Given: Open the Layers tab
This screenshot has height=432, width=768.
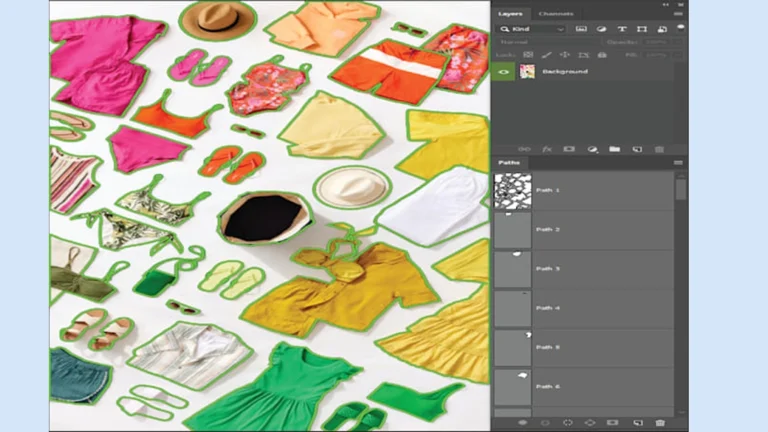Looking at the screenshot, I should click(511, 13).
